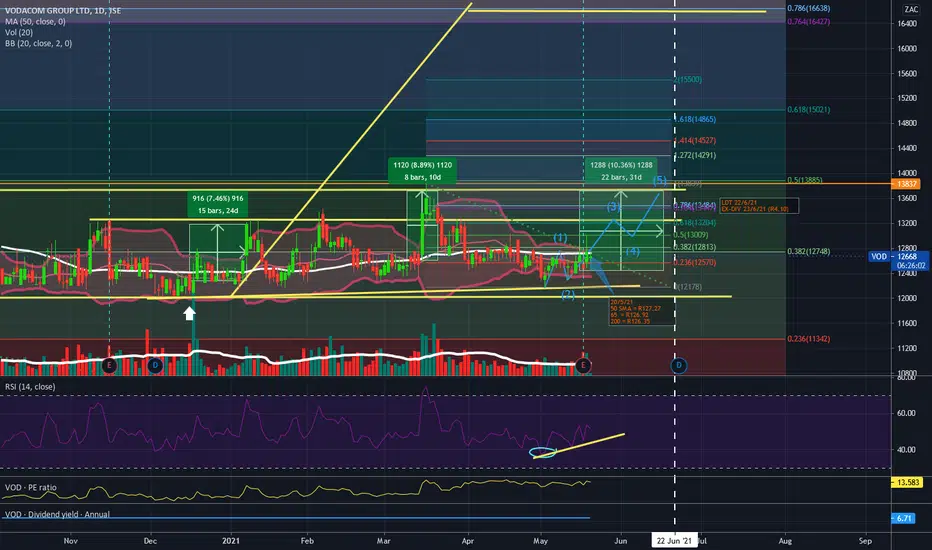This screenshot has height=550, width=932.
Task: Click the ZAC currency label
Action: point(911,9)
